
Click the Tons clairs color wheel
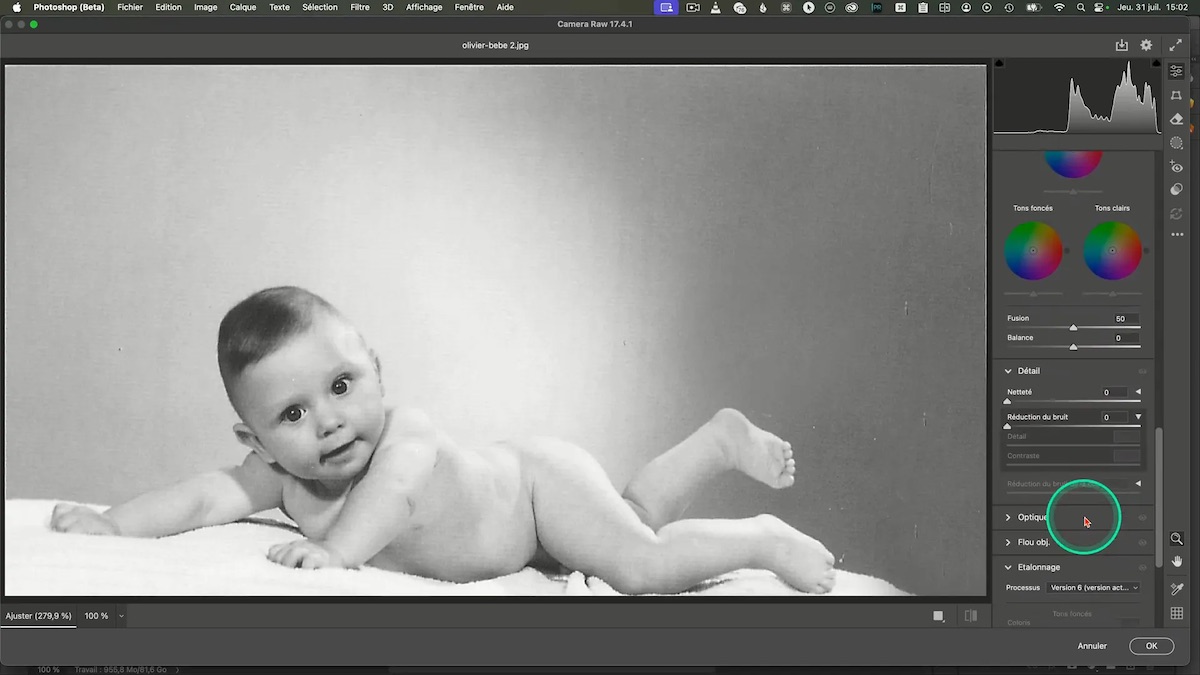click(1112, 250)
